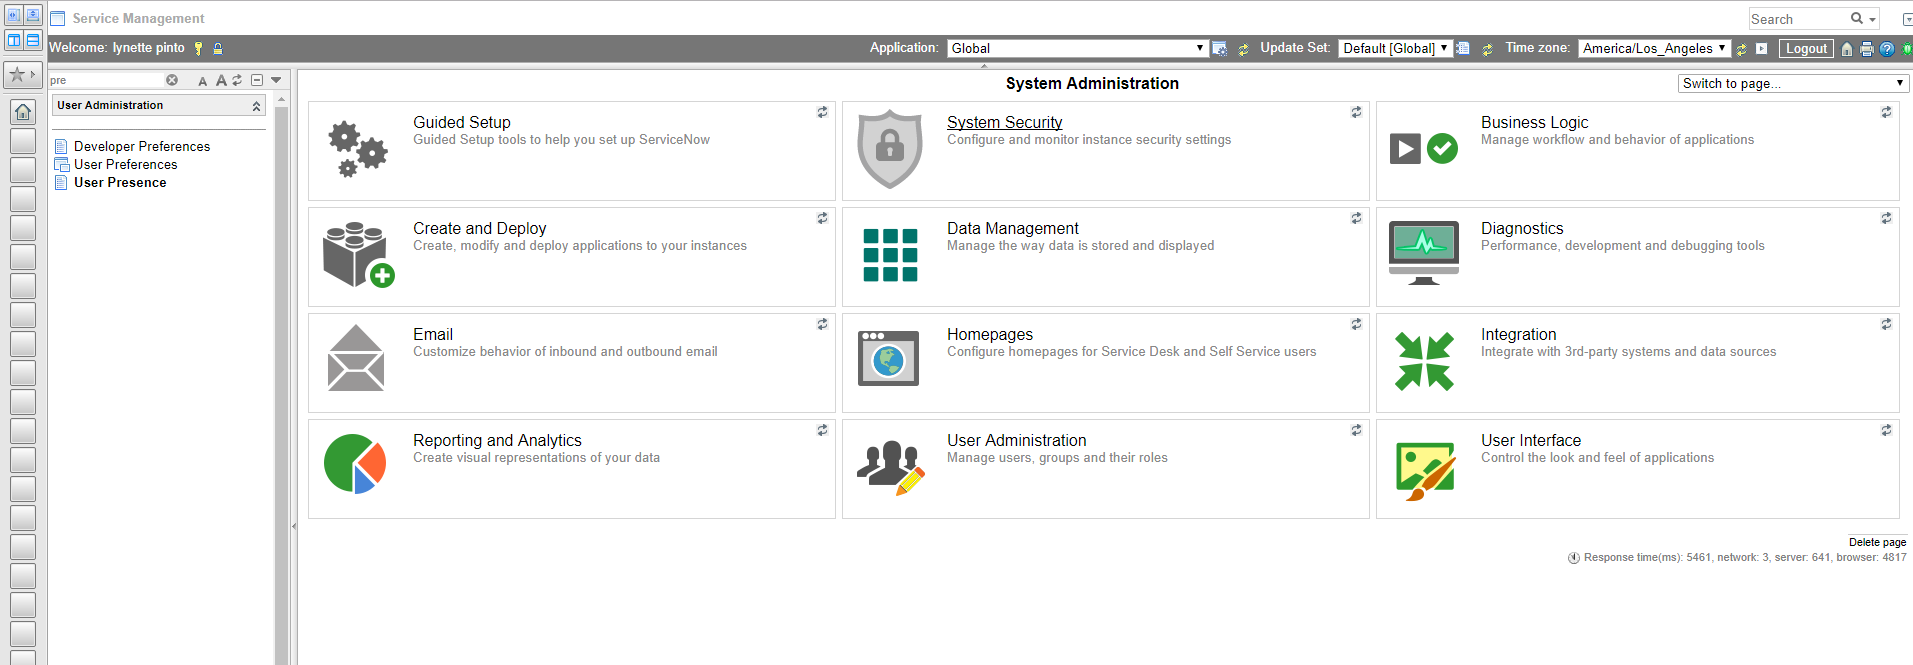Refresh the Update Set picker
This screenshot has height=665, width=1913.
[x=1487, y=49]
